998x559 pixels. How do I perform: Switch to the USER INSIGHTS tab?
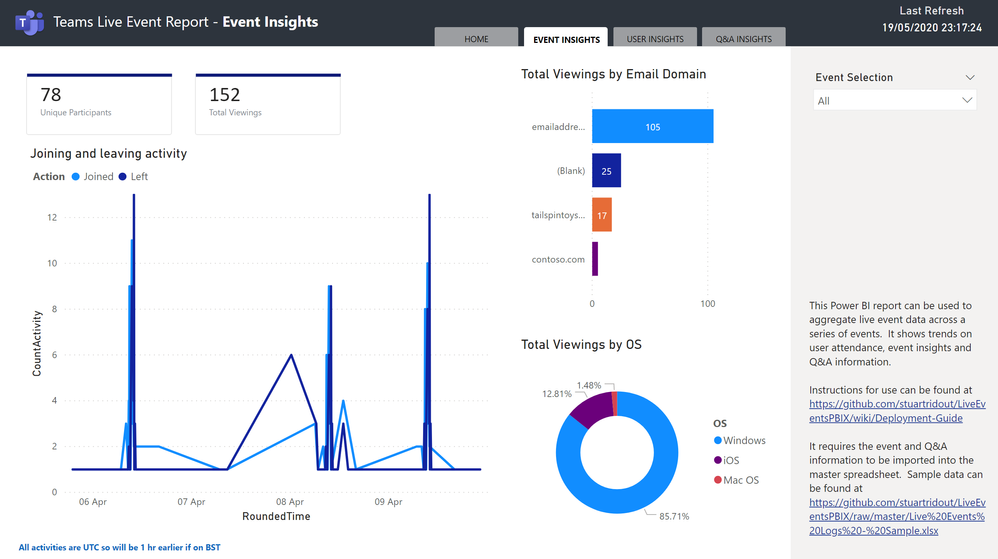655,38
